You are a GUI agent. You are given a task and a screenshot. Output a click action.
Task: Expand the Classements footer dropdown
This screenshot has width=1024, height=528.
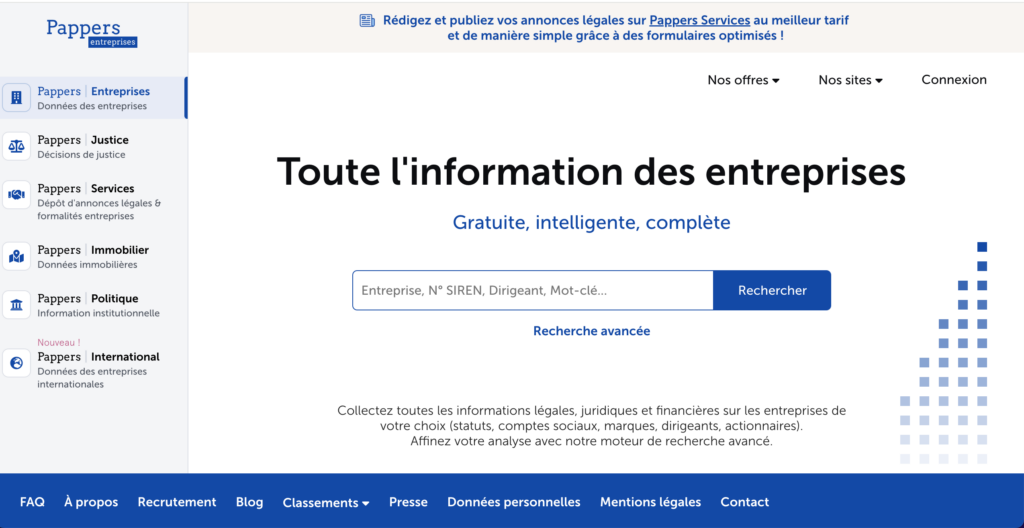pyautogui.click(x=326, y=503)
